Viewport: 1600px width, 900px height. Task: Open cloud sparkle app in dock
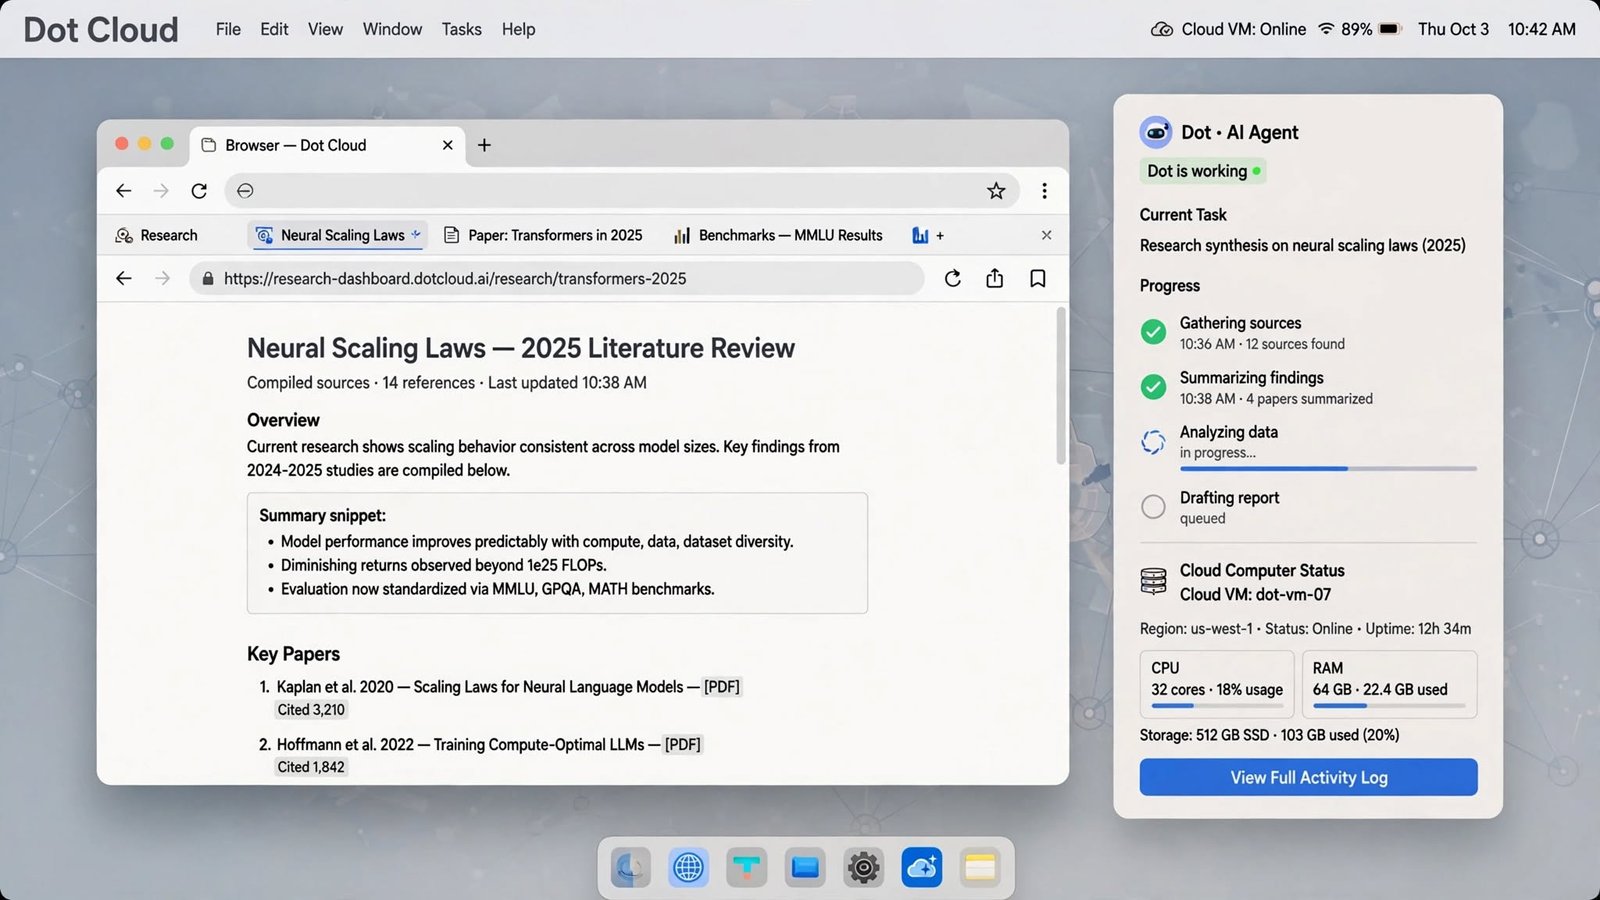(x=922, y=867)
